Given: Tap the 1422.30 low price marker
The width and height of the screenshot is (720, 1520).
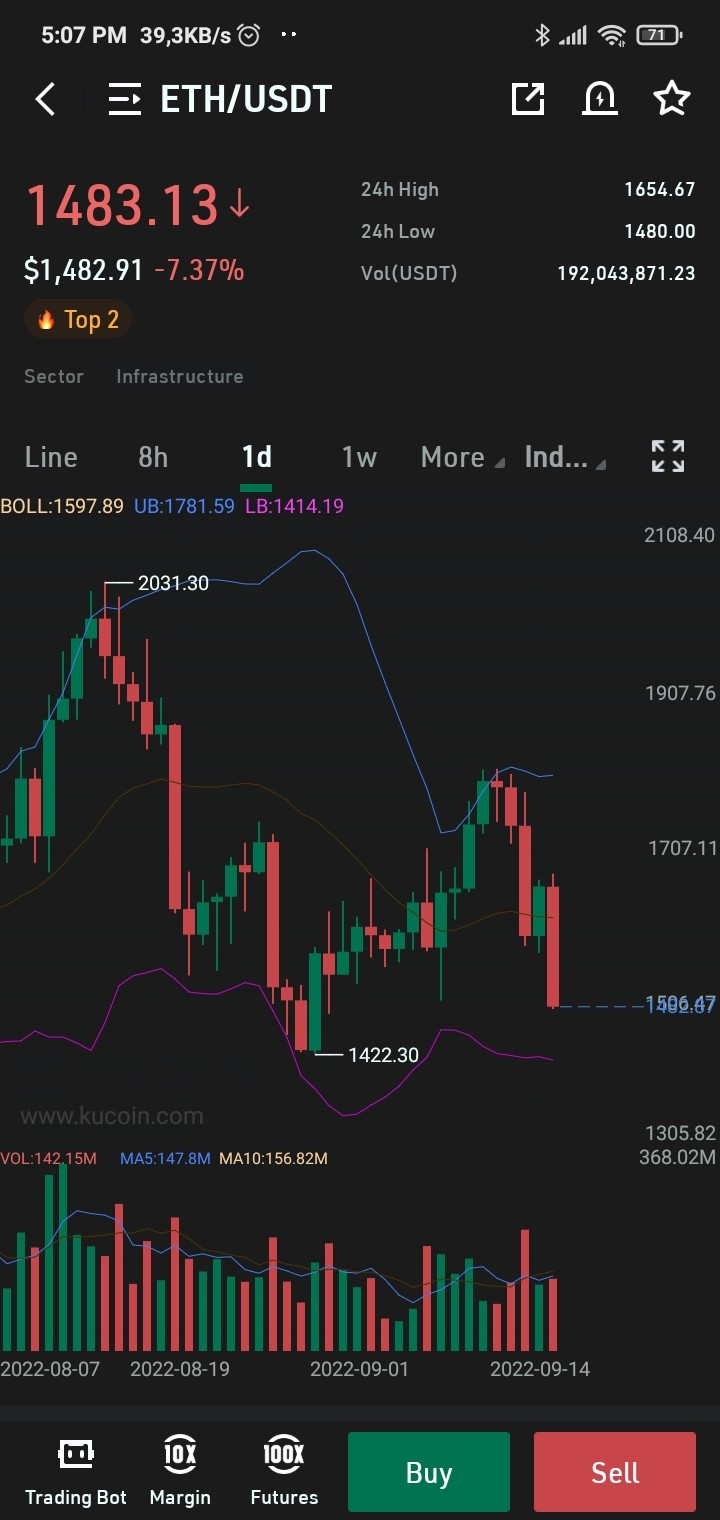Looking at the screenshot, I should [x=383, y=1054].
